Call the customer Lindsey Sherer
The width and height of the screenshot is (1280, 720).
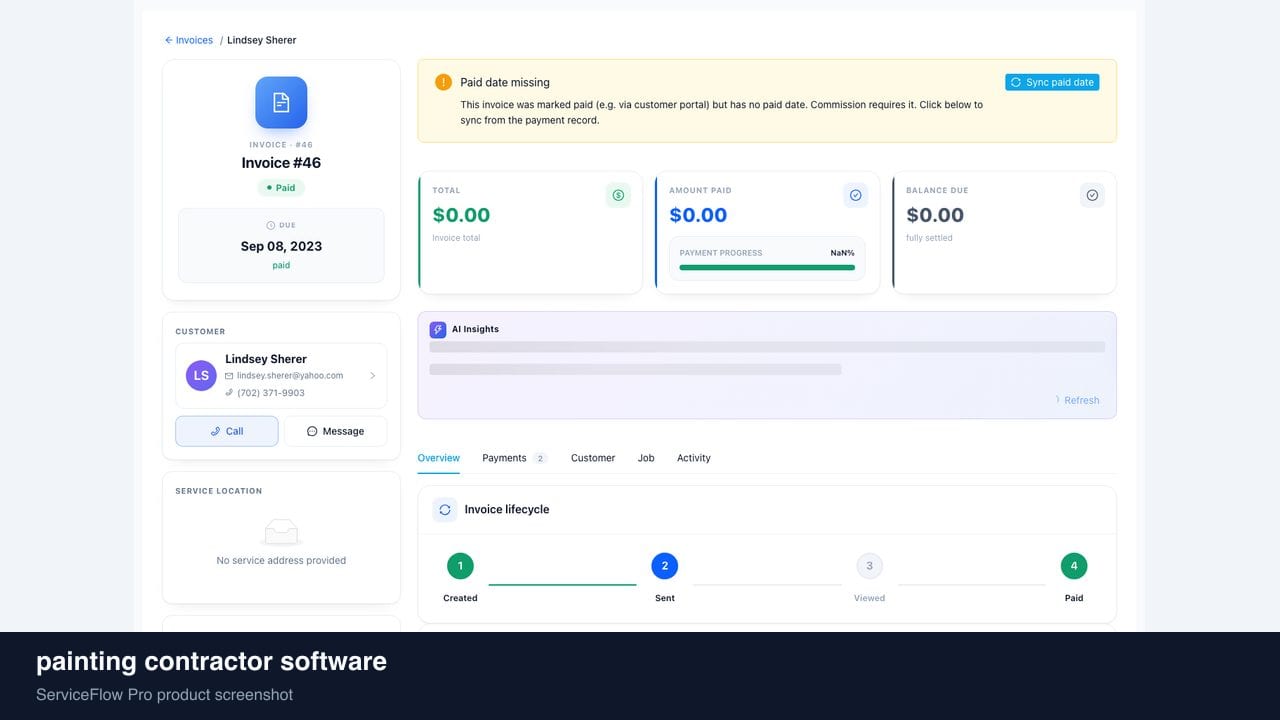(227, 431)
